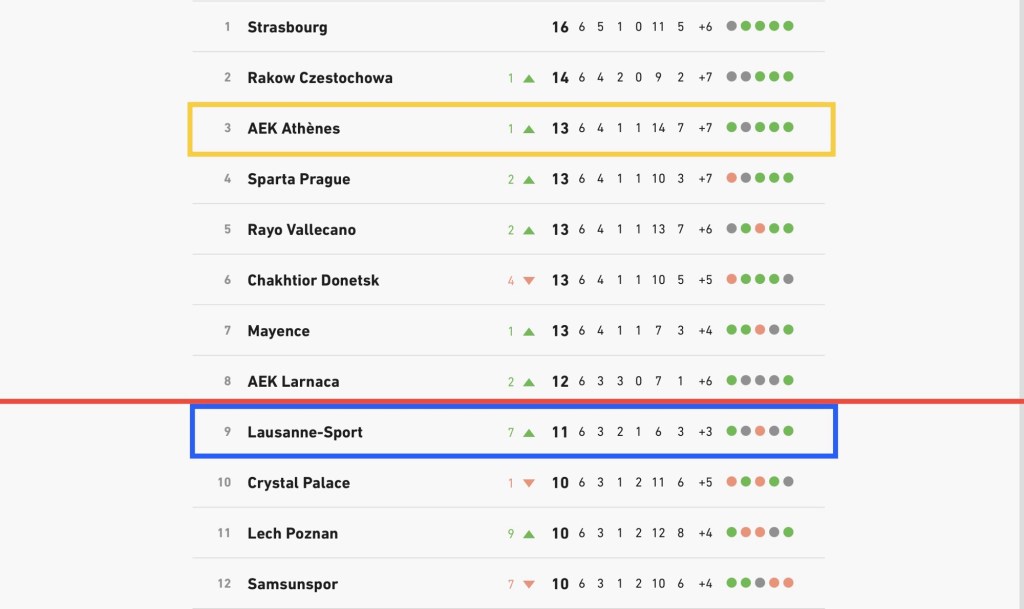Click Samsunspor's red down trend arrow
This screenshot has height=609, width=1024.
point(529,585)
